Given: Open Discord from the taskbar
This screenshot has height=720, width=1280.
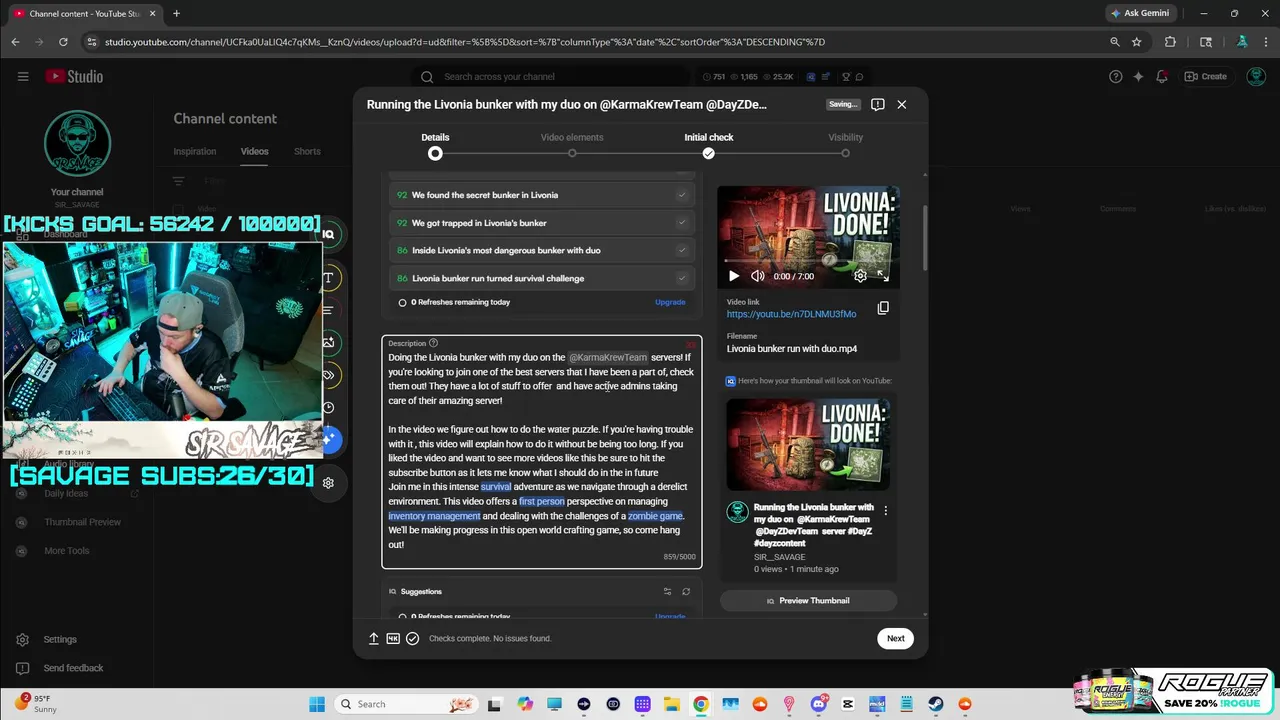Looking at the screenshot, I should [x=818, y=704].
